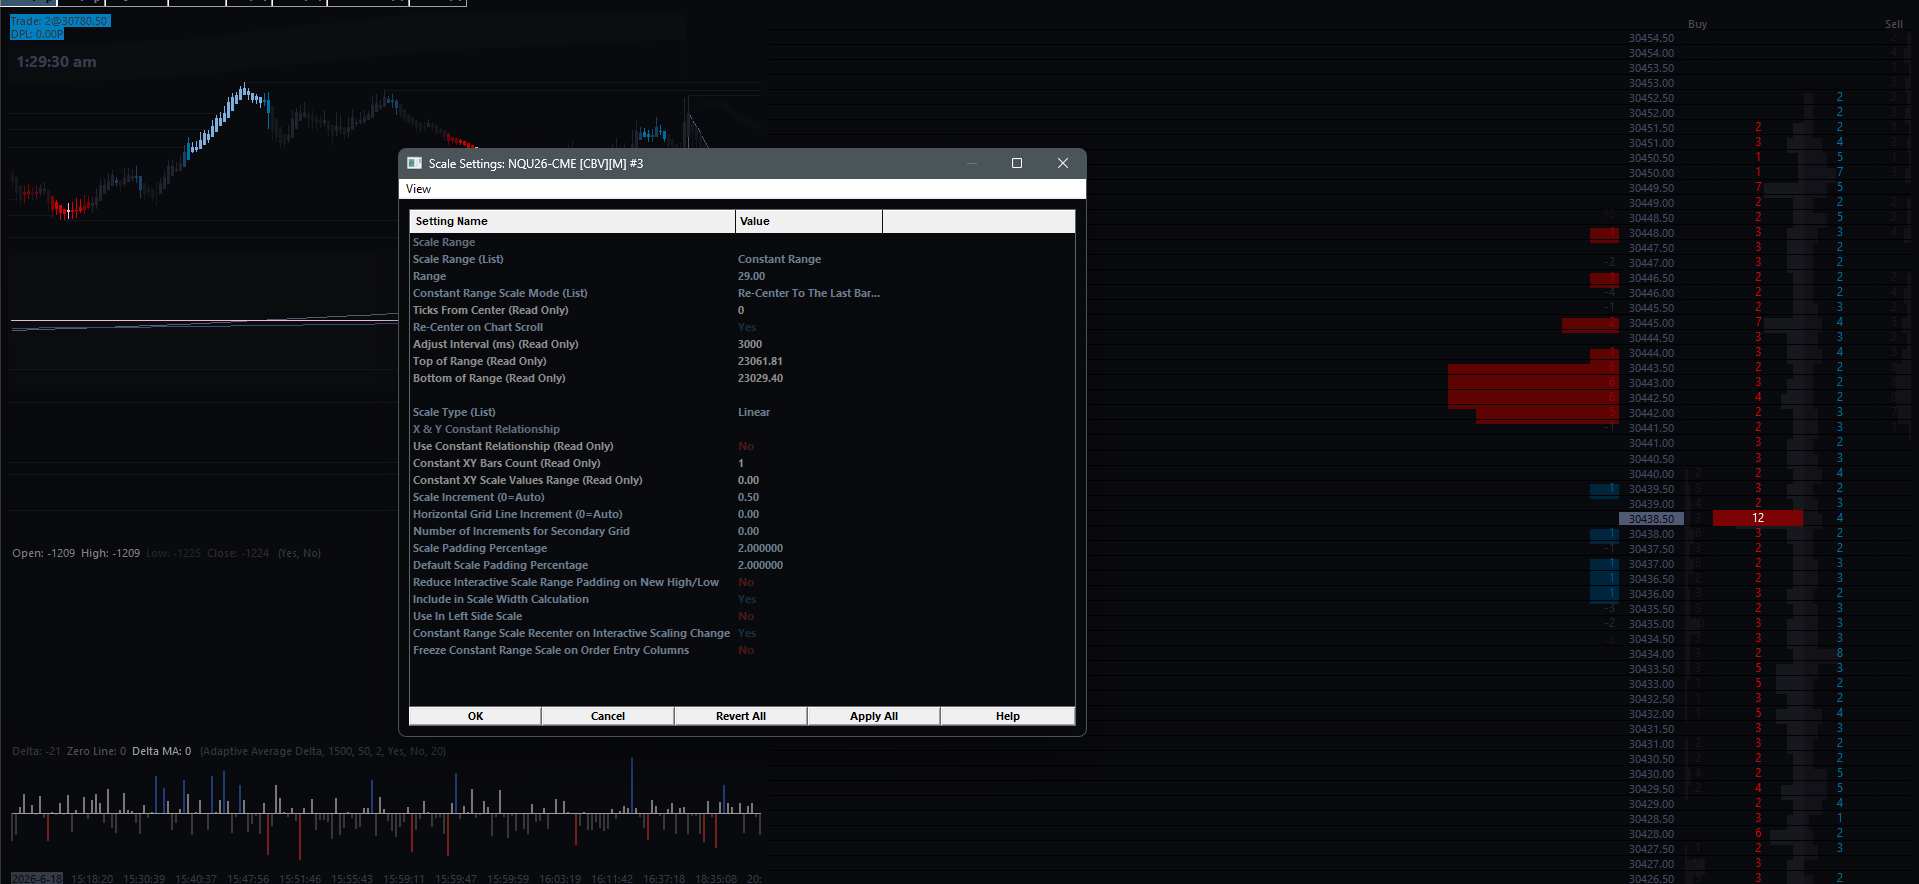Click the Scale Settings window title icon
Image resolution: width=1919 pixels, height=884 pixels.
(414, 163)
